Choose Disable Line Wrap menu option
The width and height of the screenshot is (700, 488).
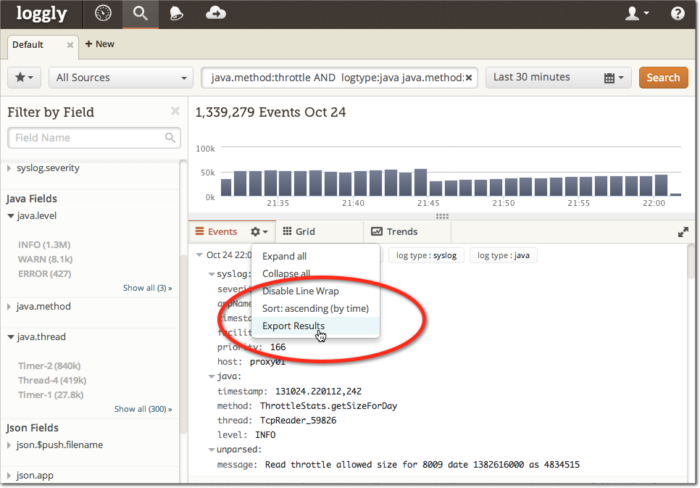[x=300, y=291]
